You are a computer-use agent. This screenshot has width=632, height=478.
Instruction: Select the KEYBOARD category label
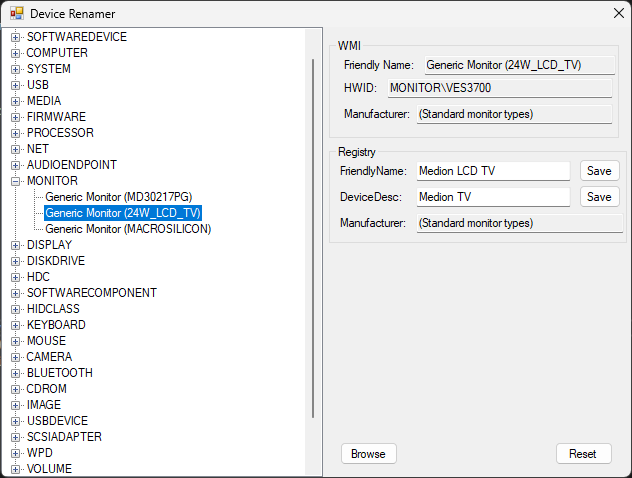point(56,325)
